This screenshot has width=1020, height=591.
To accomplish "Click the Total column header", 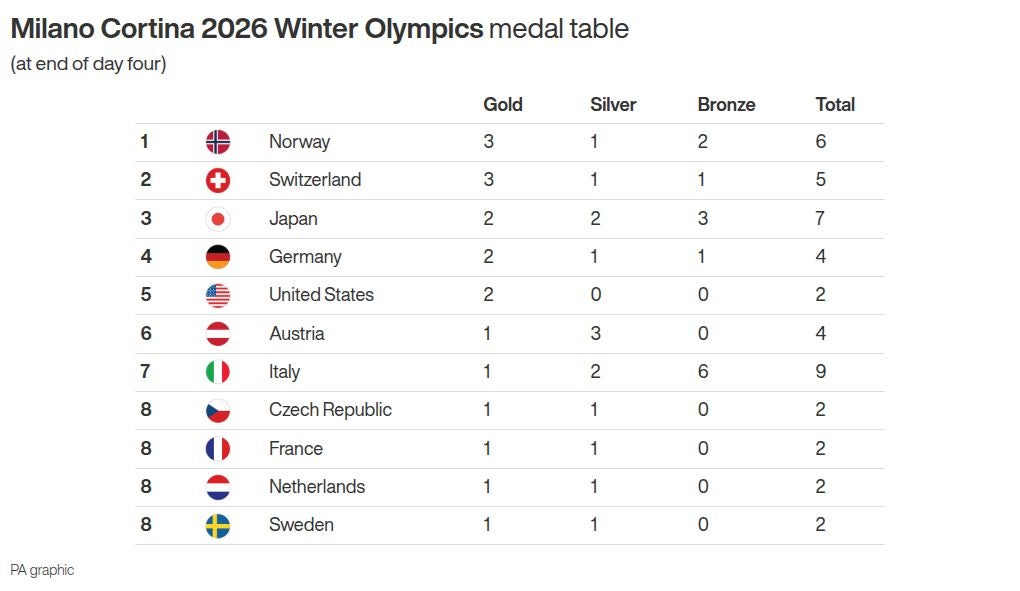I will pyautogui.click(x=835, y=104).
